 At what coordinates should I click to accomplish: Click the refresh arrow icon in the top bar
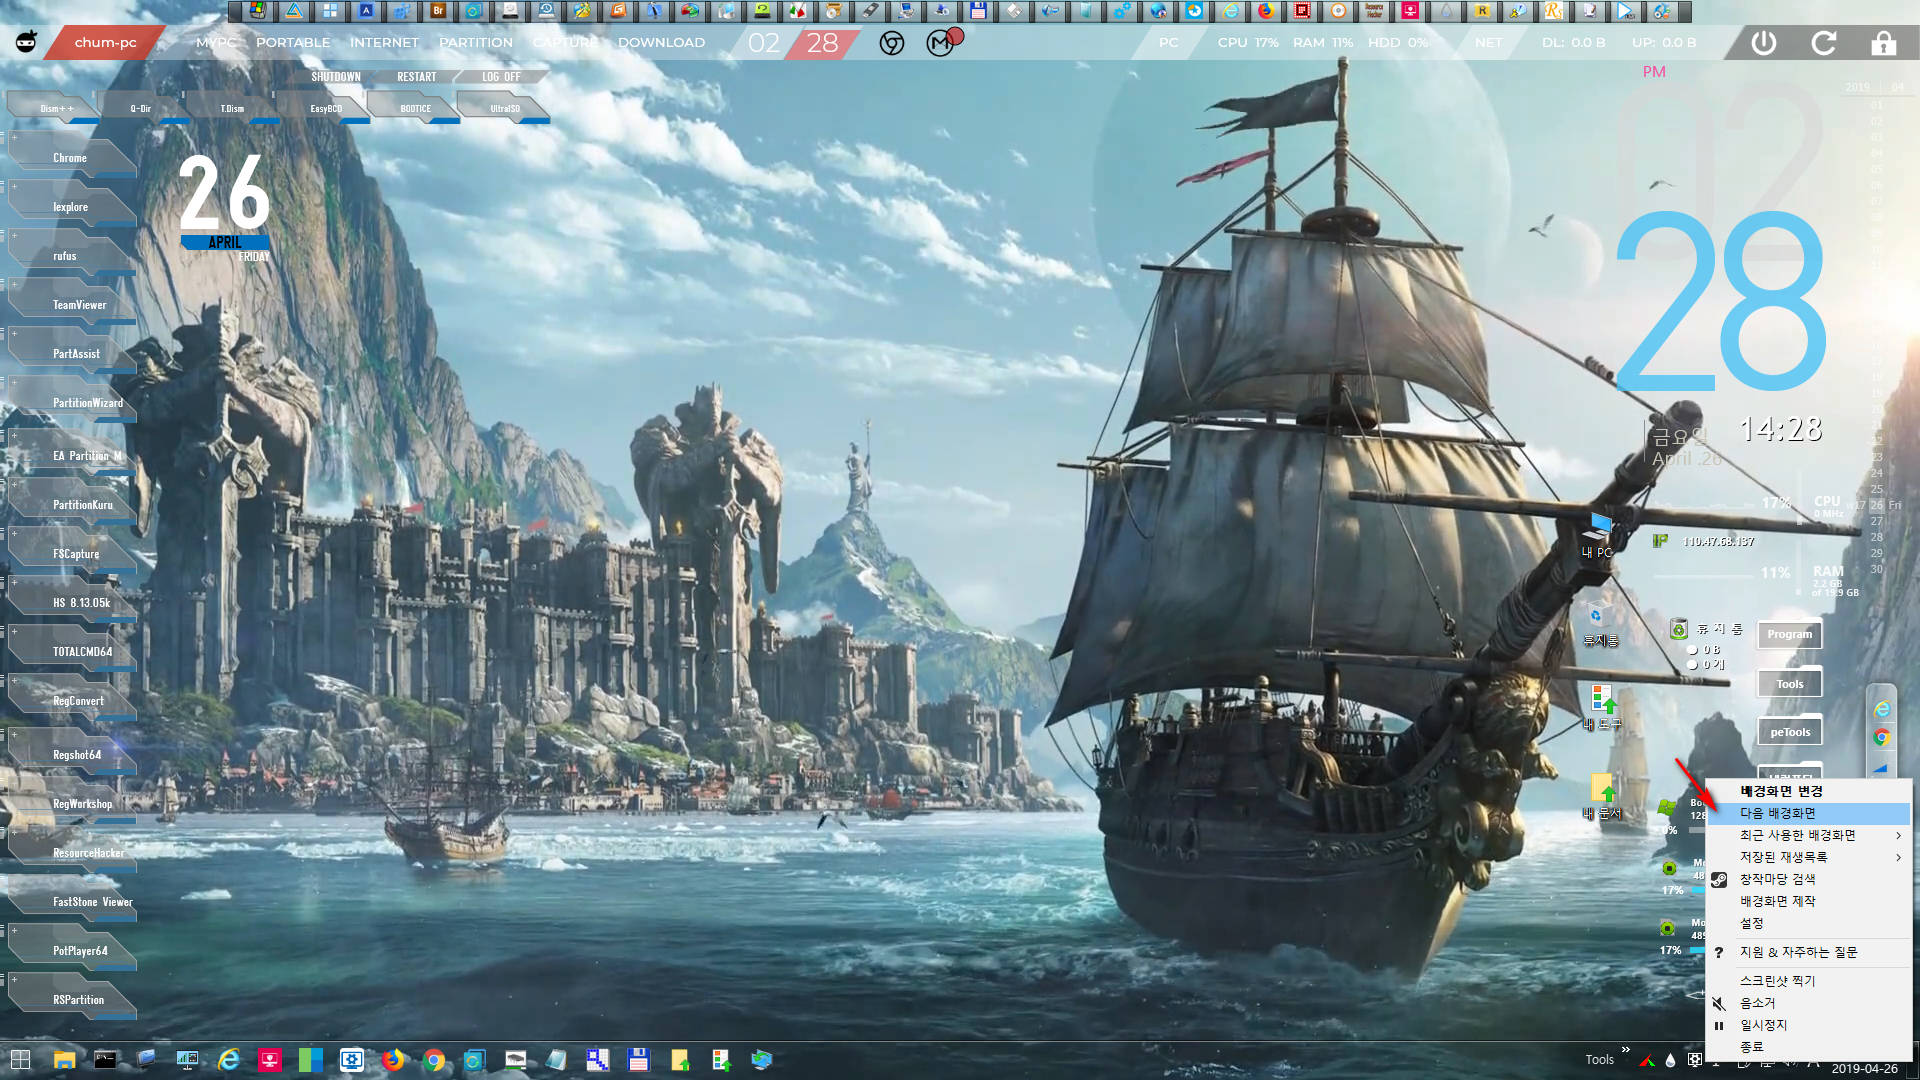[1824, 43]
